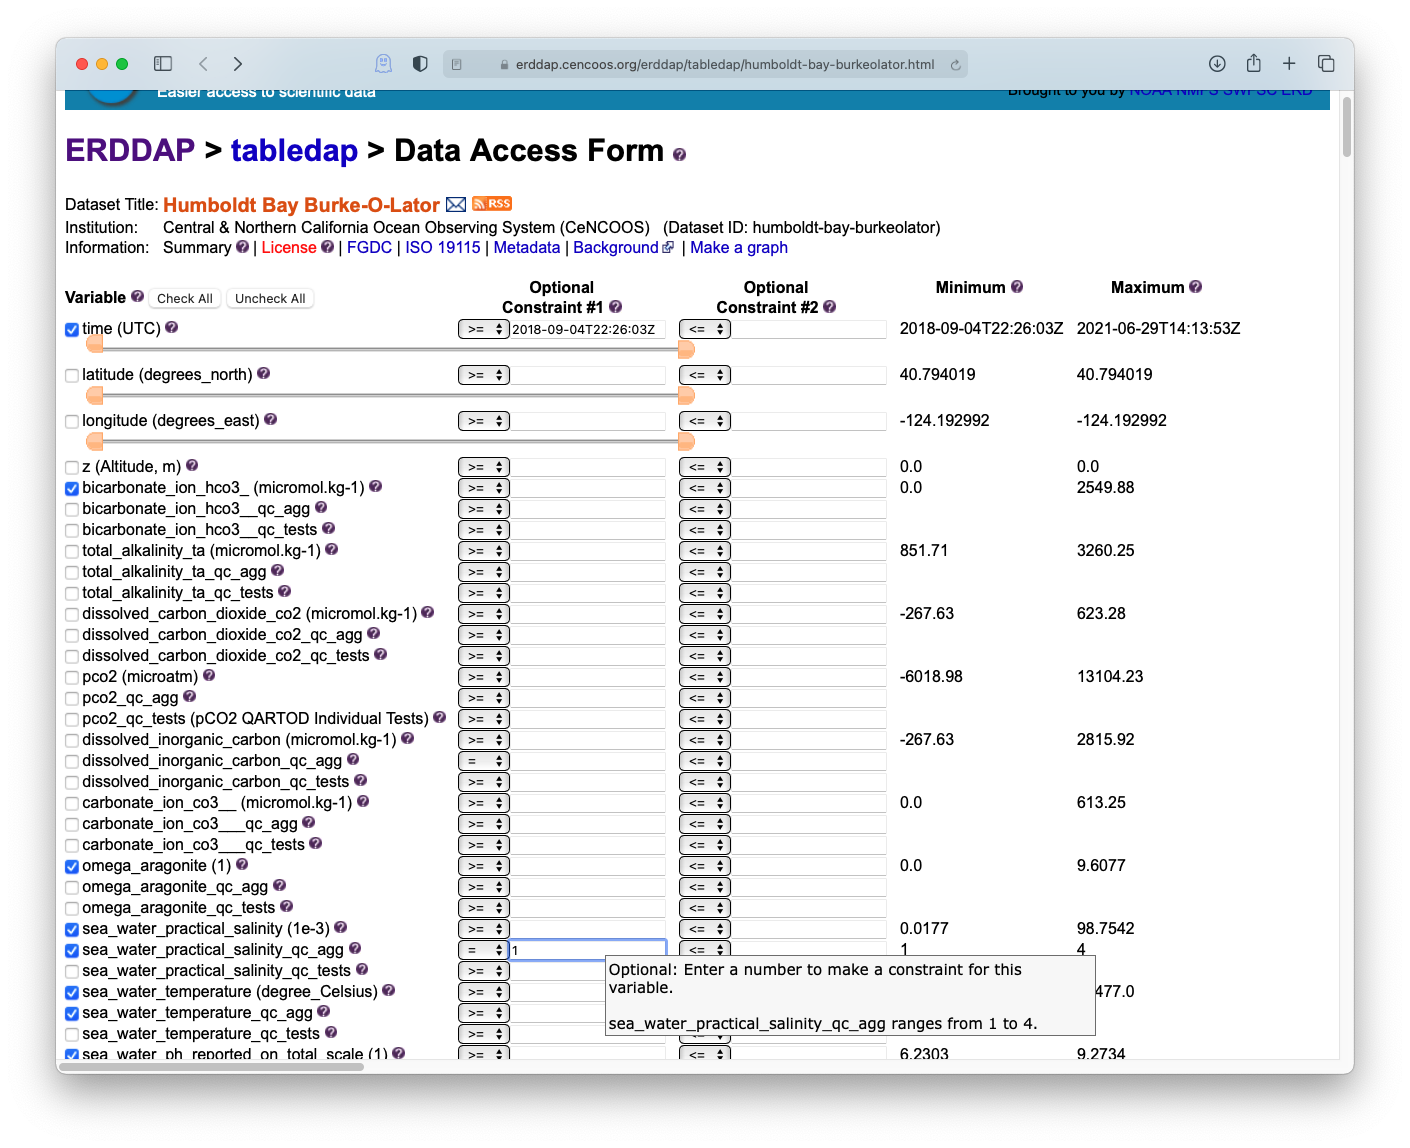Click the help icon next to Minimum

click(1017, 287)
